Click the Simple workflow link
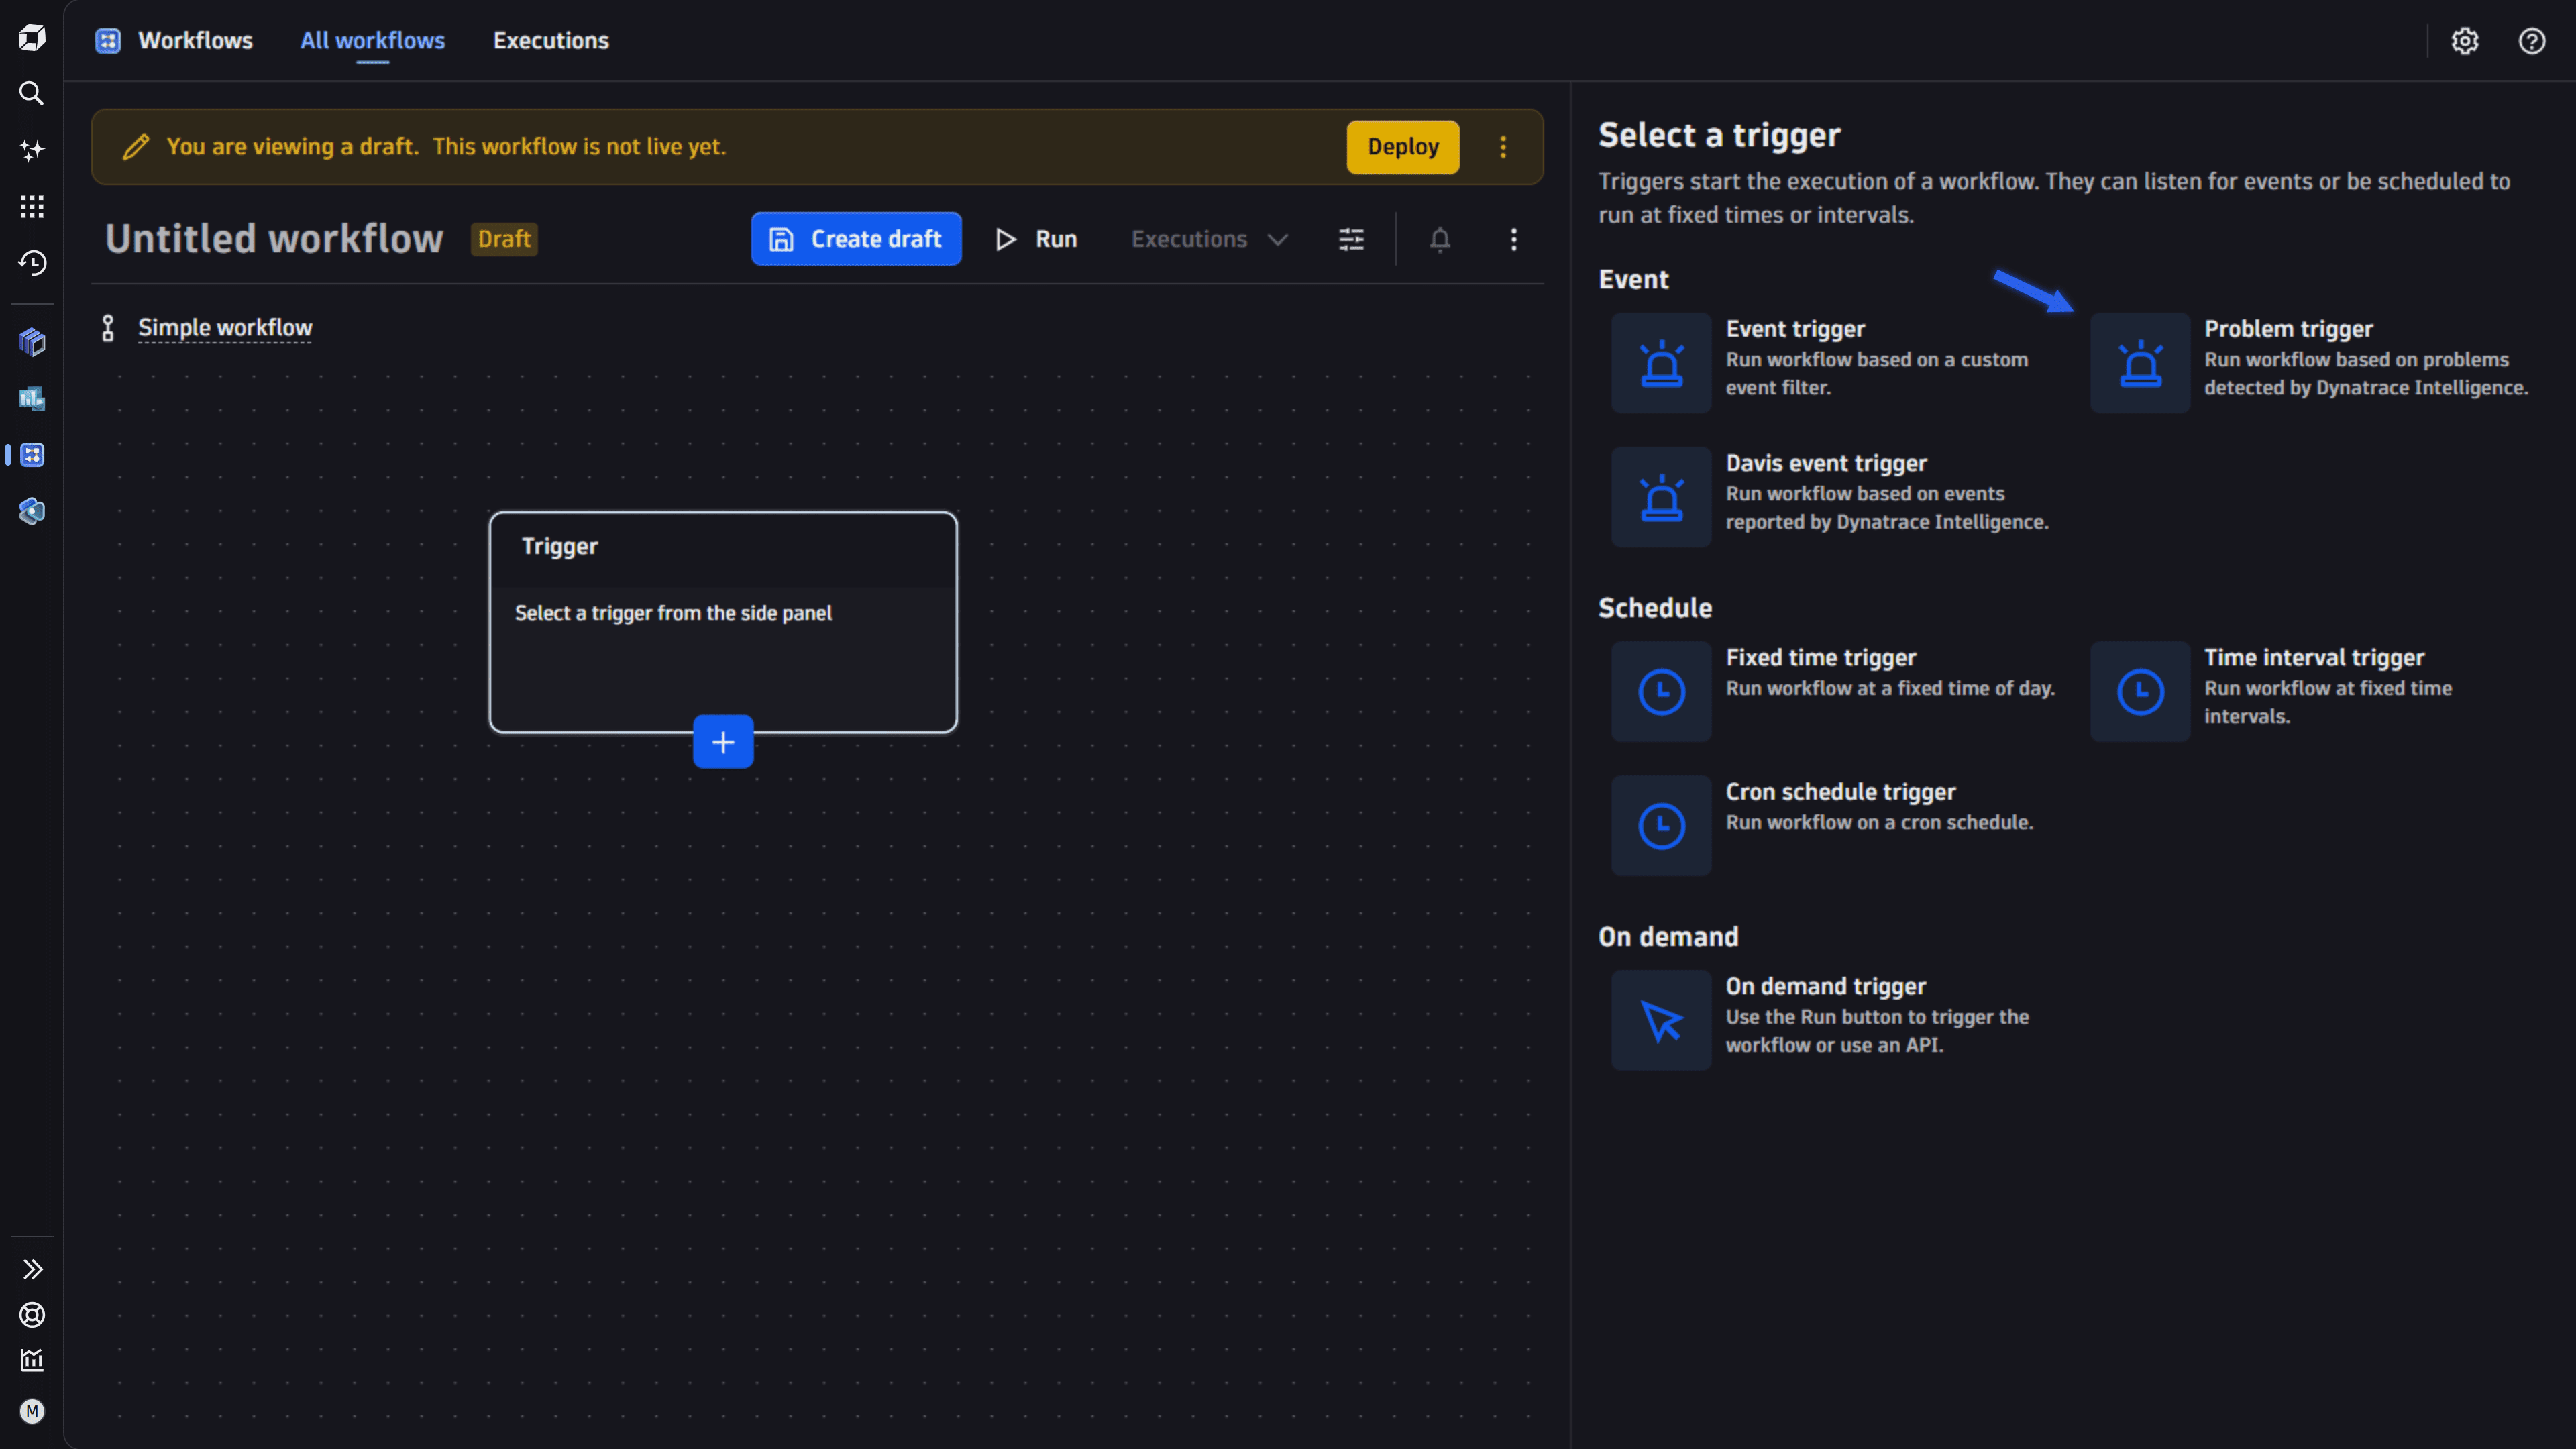2576x1449 pixels. 225,328
